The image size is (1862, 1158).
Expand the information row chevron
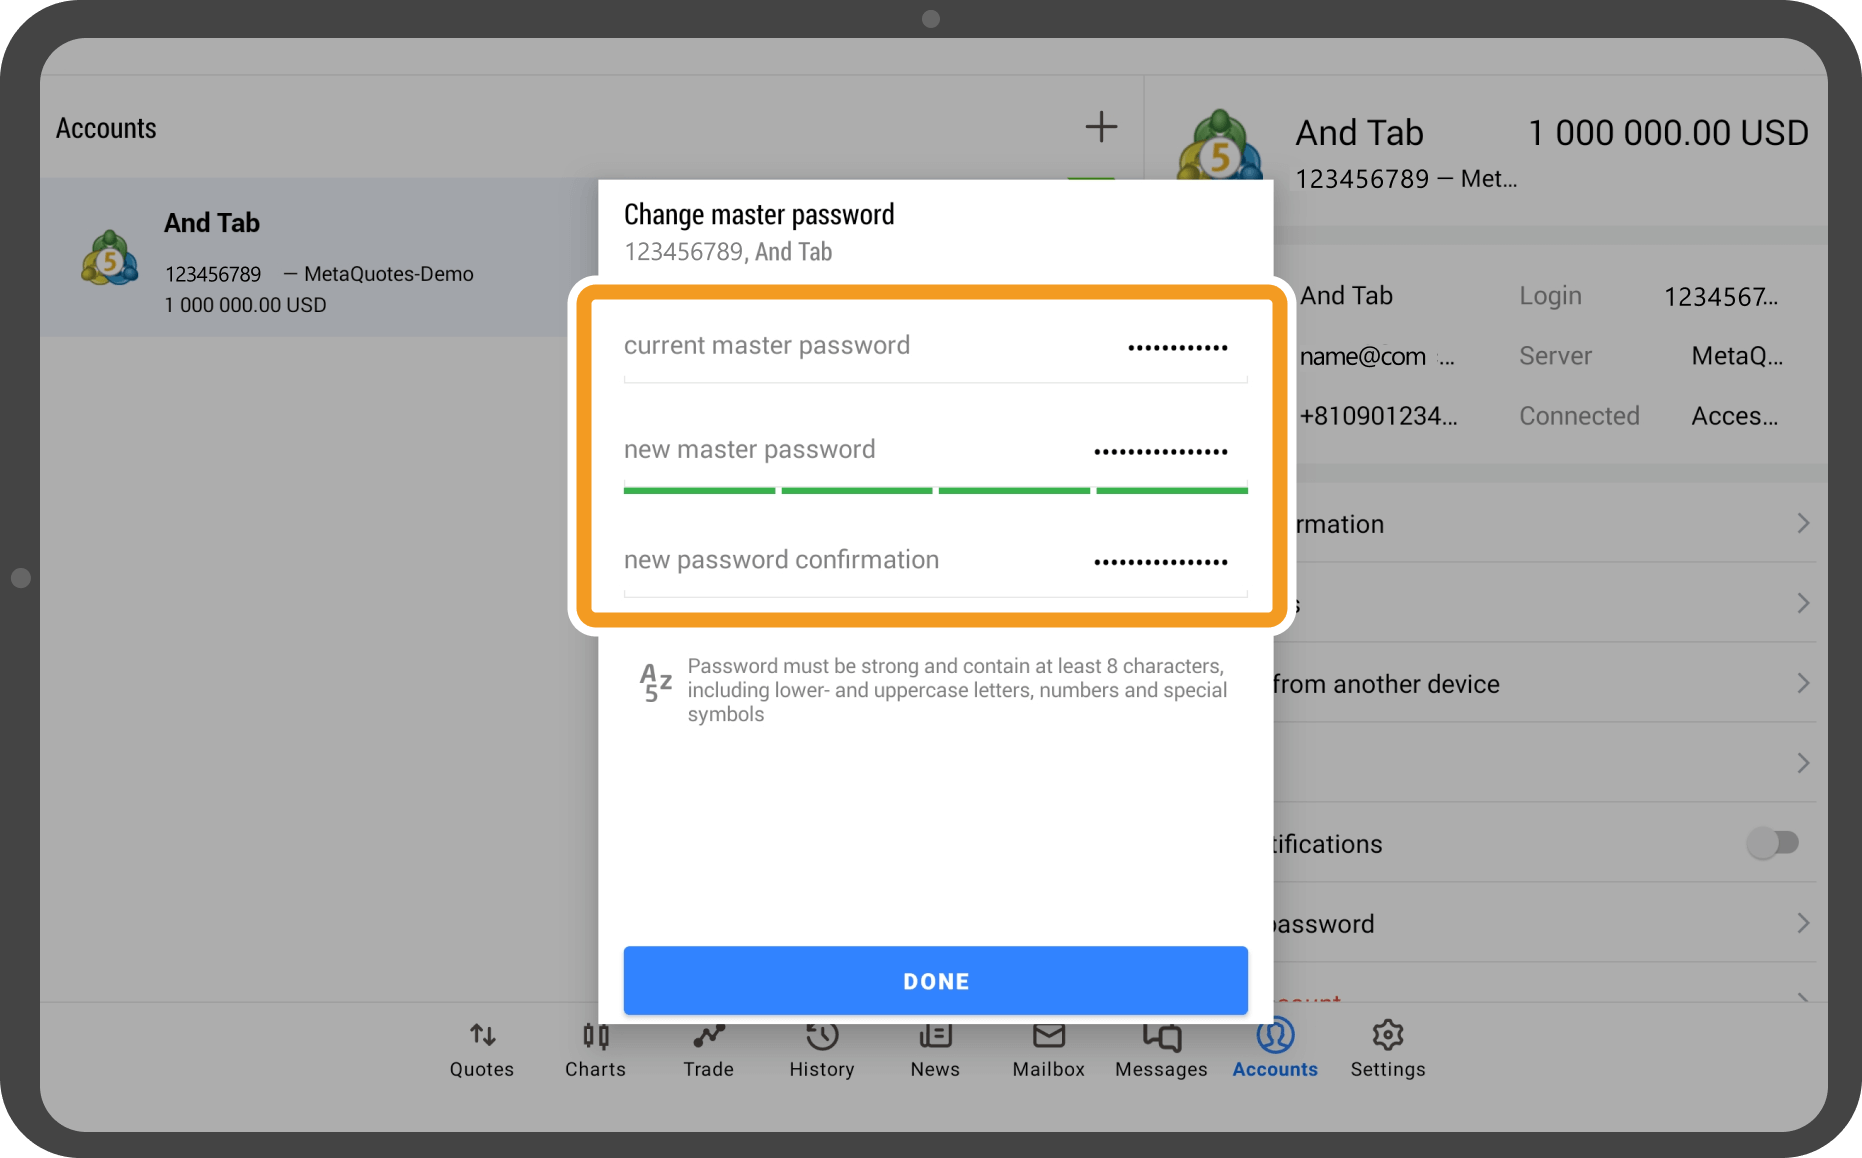[1802, 523]
